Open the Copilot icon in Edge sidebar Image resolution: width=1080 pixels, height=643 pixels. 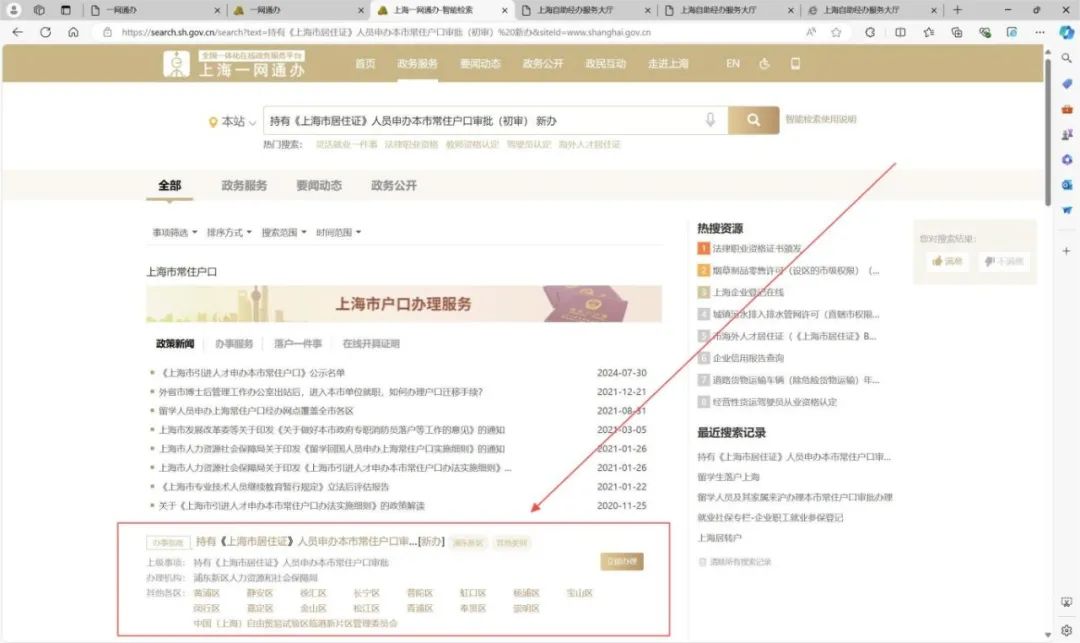[1066, 32]
